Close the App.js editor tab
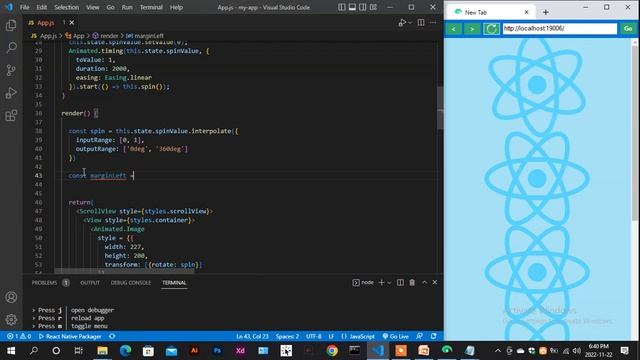 72,22
